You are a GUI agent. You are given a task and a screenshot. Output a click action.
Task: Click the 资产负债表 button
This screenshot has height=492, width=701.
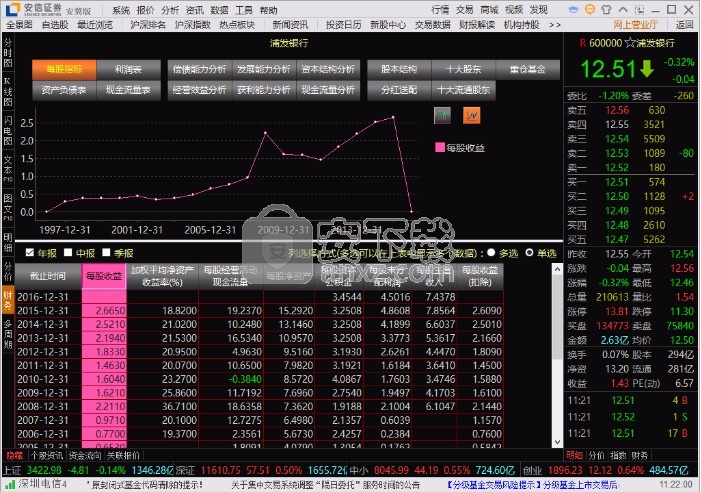pos(64,90)
